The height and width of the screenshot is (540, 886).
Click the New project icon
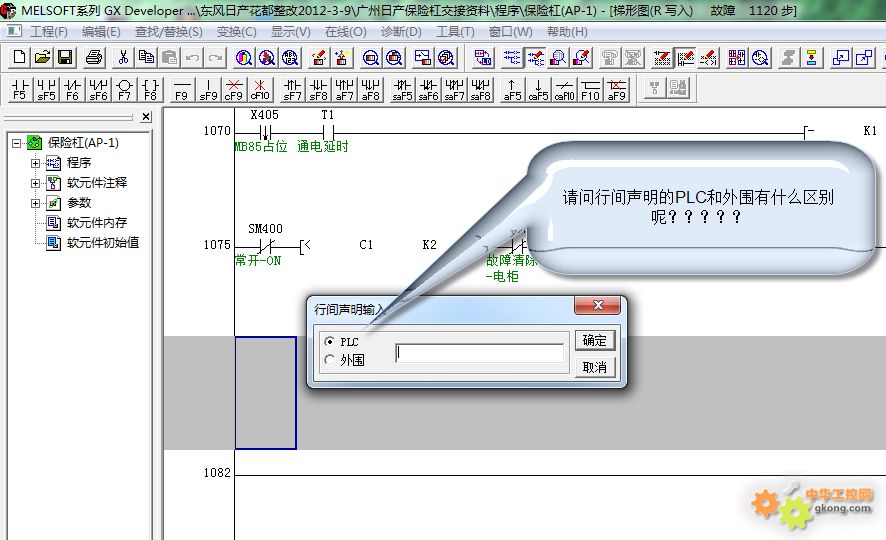[x=19, y=57]
